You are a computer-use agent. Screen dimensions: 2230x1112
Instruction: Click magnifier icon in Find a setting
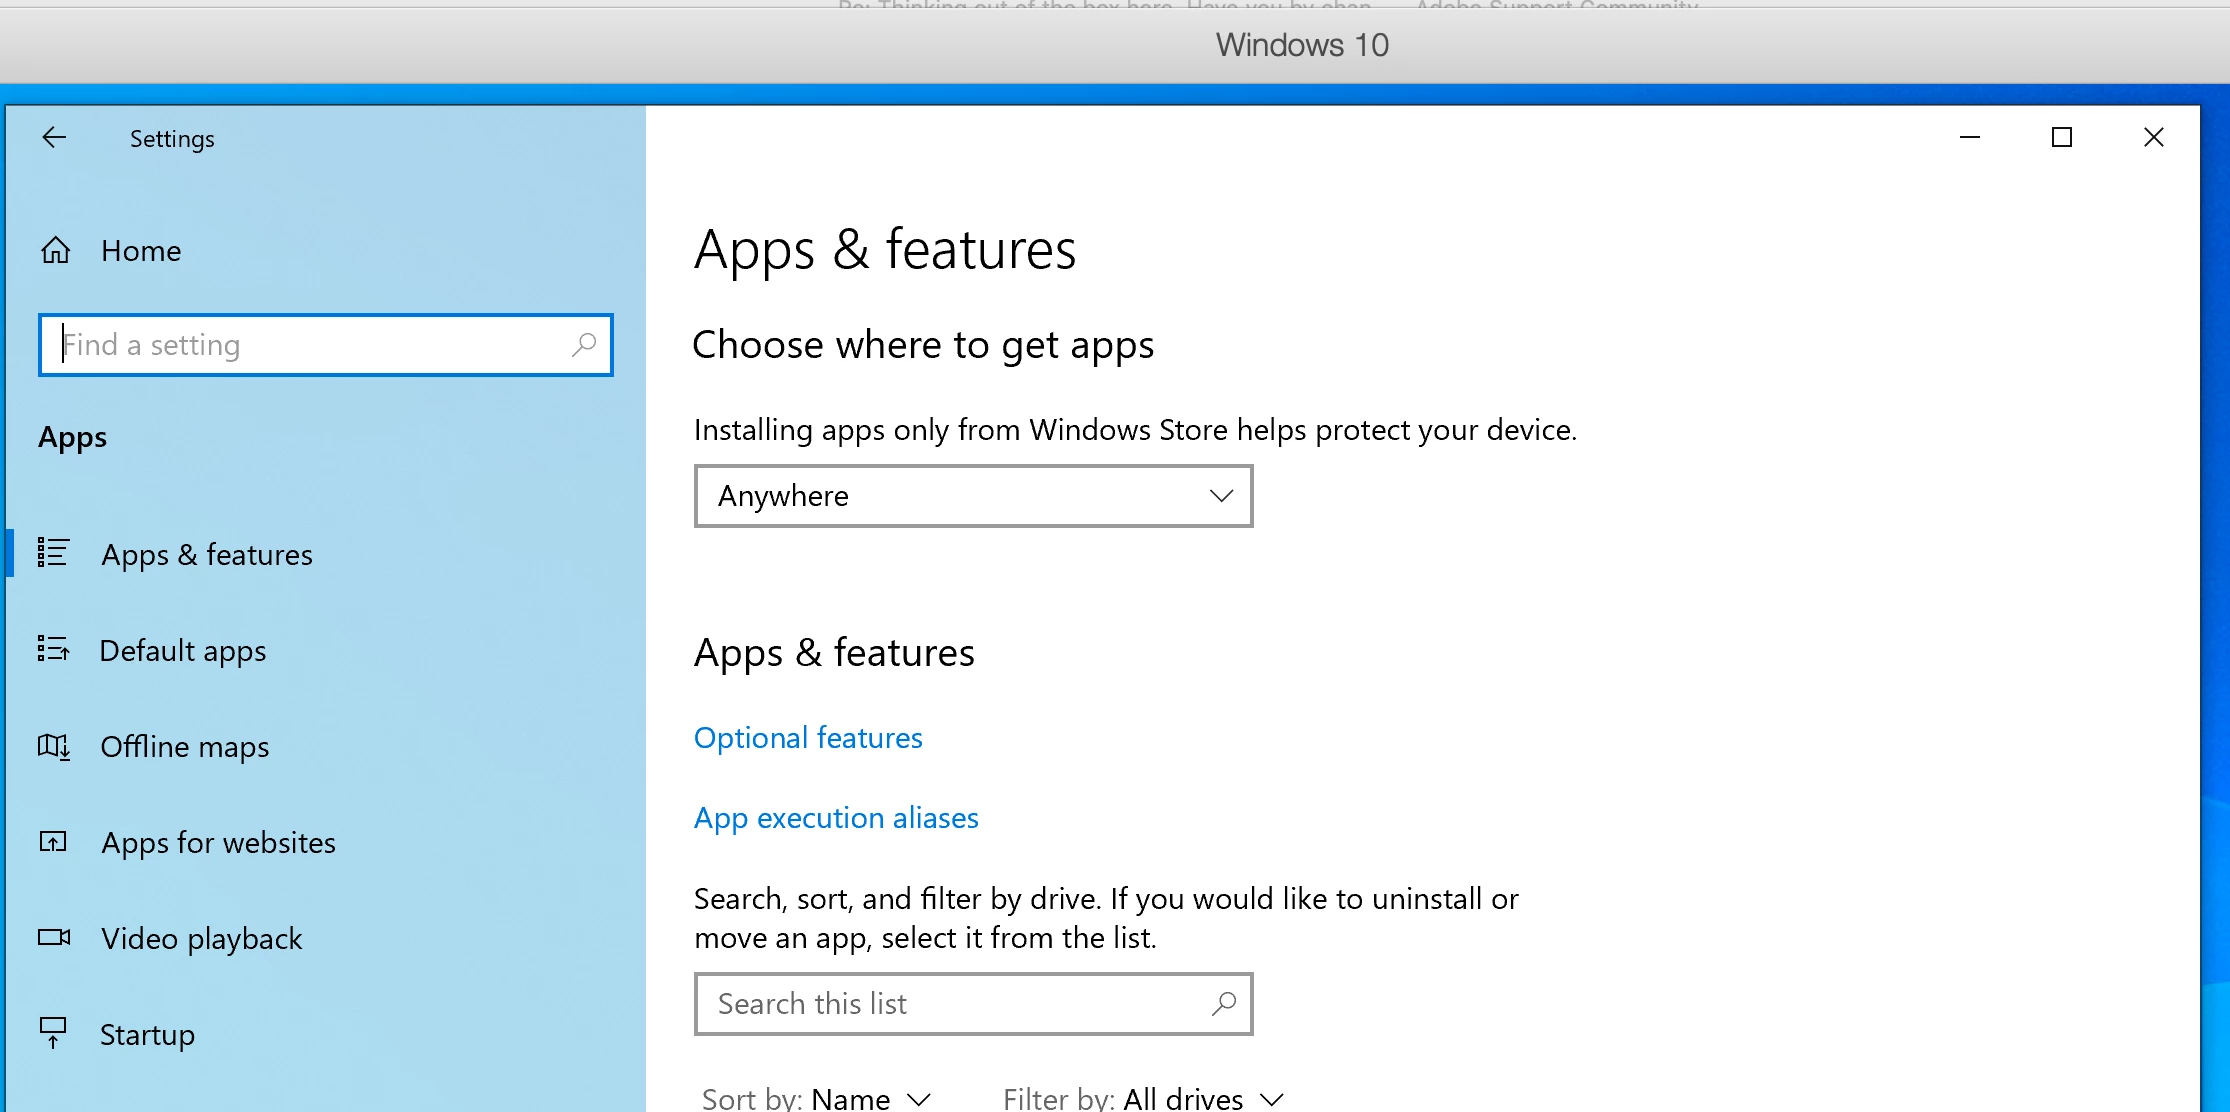click(584, 345)
